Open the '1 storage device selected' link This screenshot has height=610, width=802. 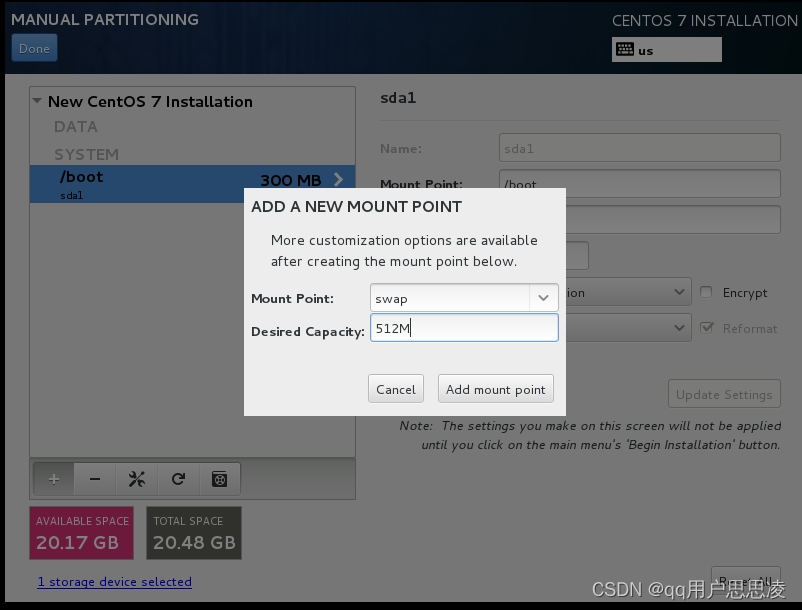114,582
